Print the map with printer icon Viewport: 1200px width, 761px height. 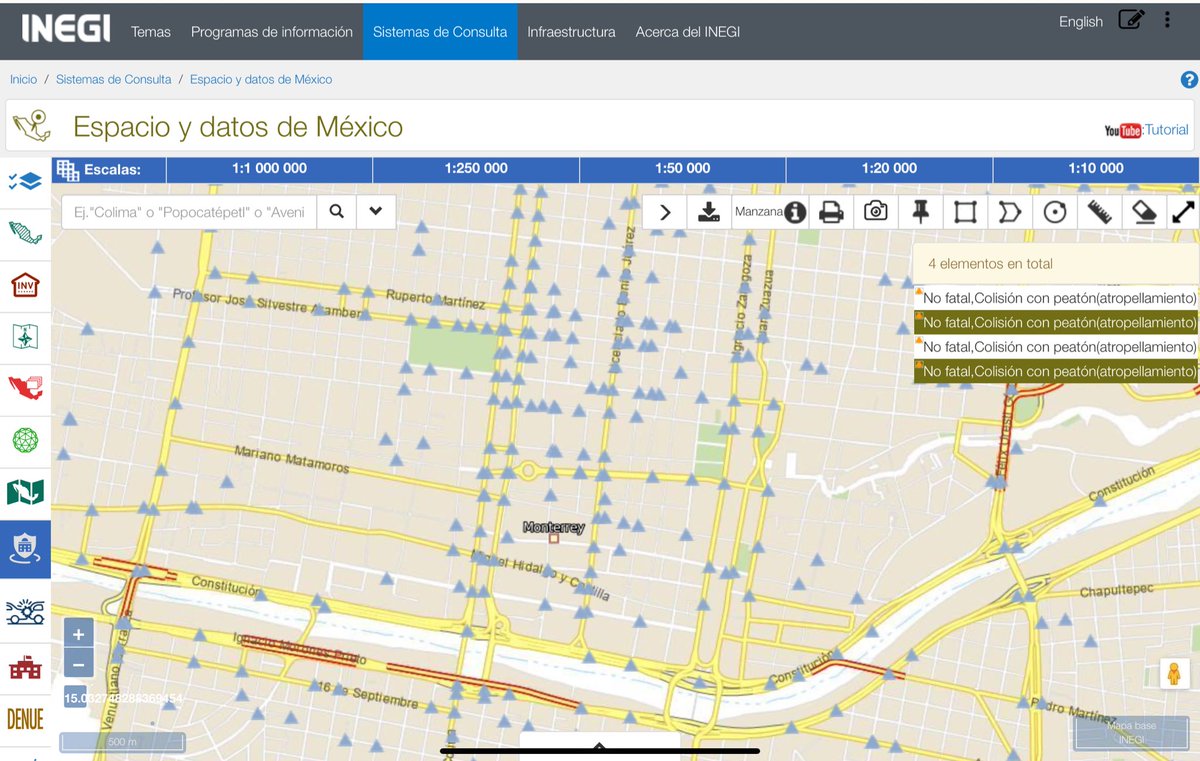(x=831, y=212)
